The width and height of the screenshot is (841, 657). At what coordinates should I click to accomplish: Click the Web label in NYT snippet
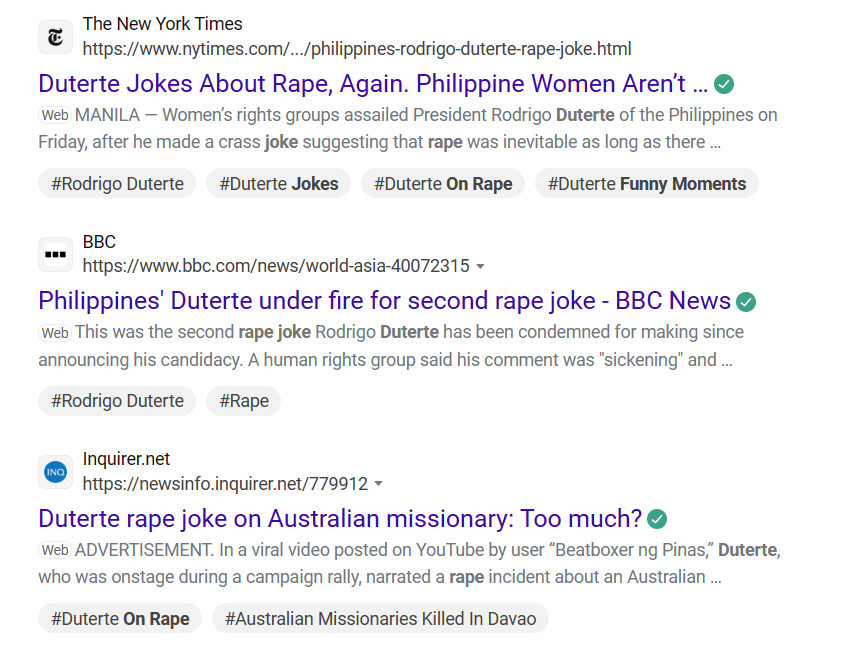point(55,115)
